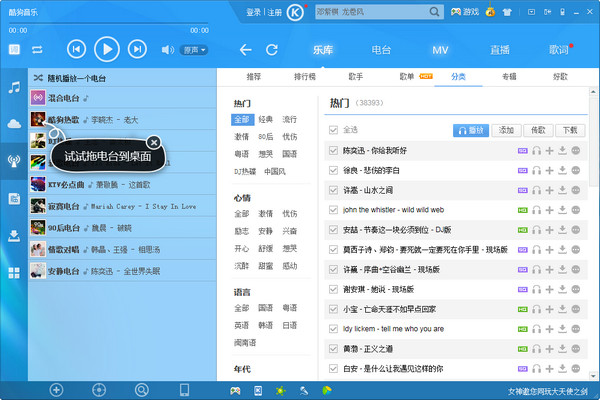600x400 pixels.
Task: Close the 试试拖电台到桌面 tooltip
Action: (x=153, y=142)
